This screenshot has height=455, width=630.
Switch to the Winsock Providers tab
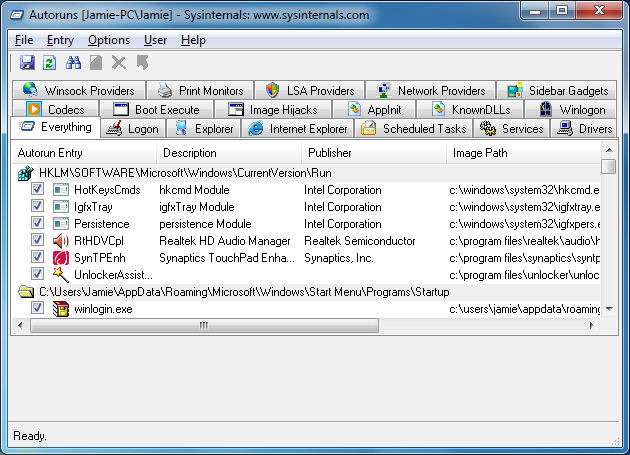pos(79,90)
